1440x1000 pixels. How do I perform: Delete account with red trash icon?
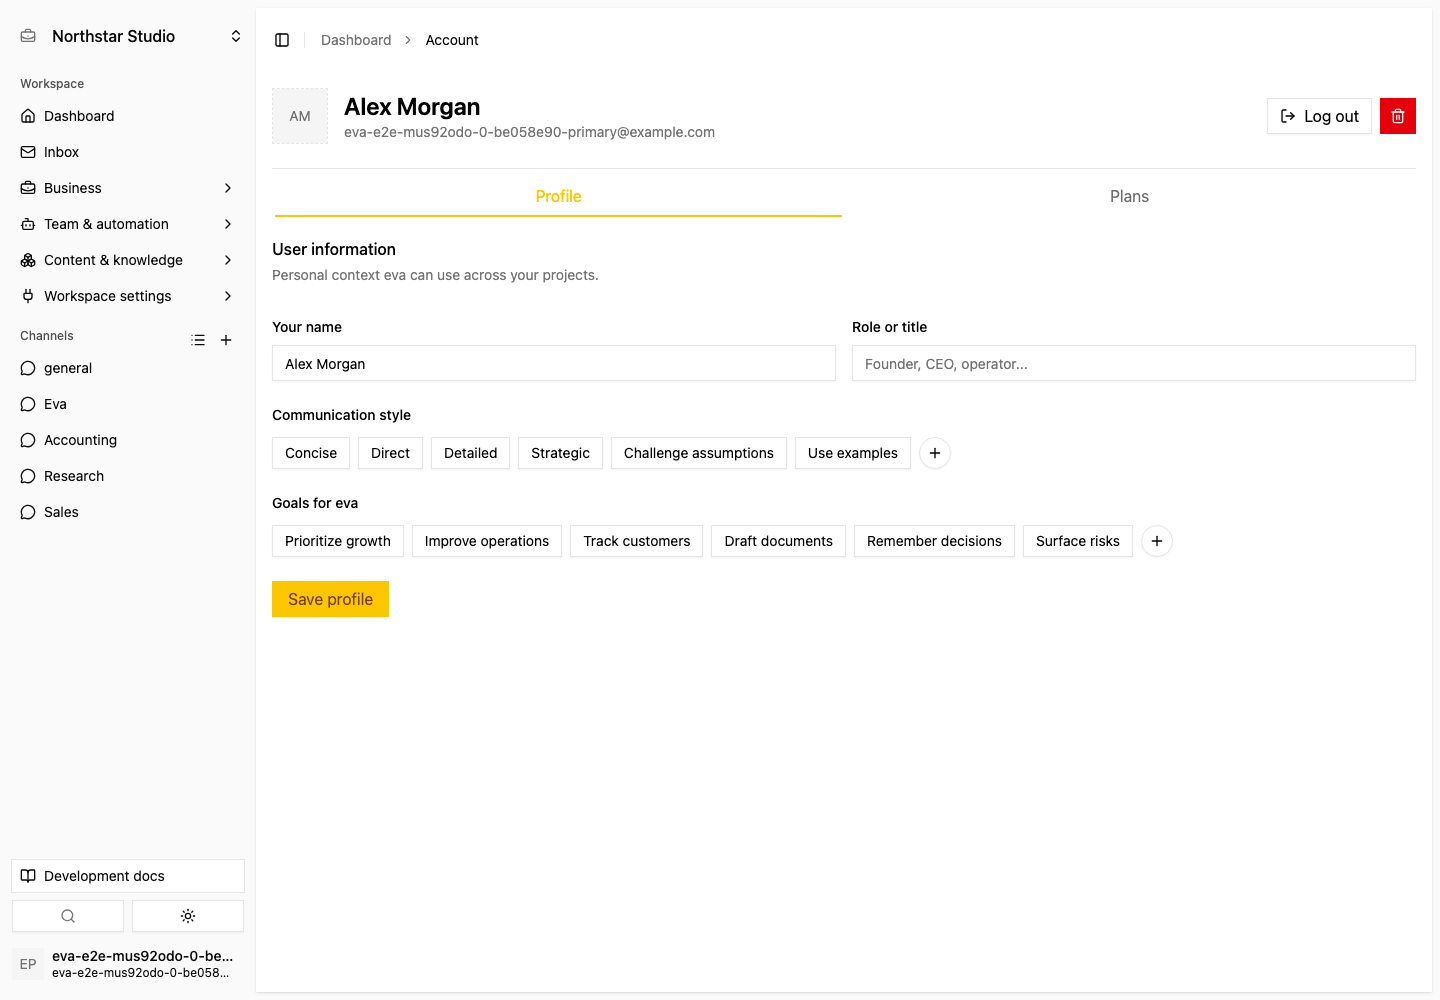[x=1398, y=116]
